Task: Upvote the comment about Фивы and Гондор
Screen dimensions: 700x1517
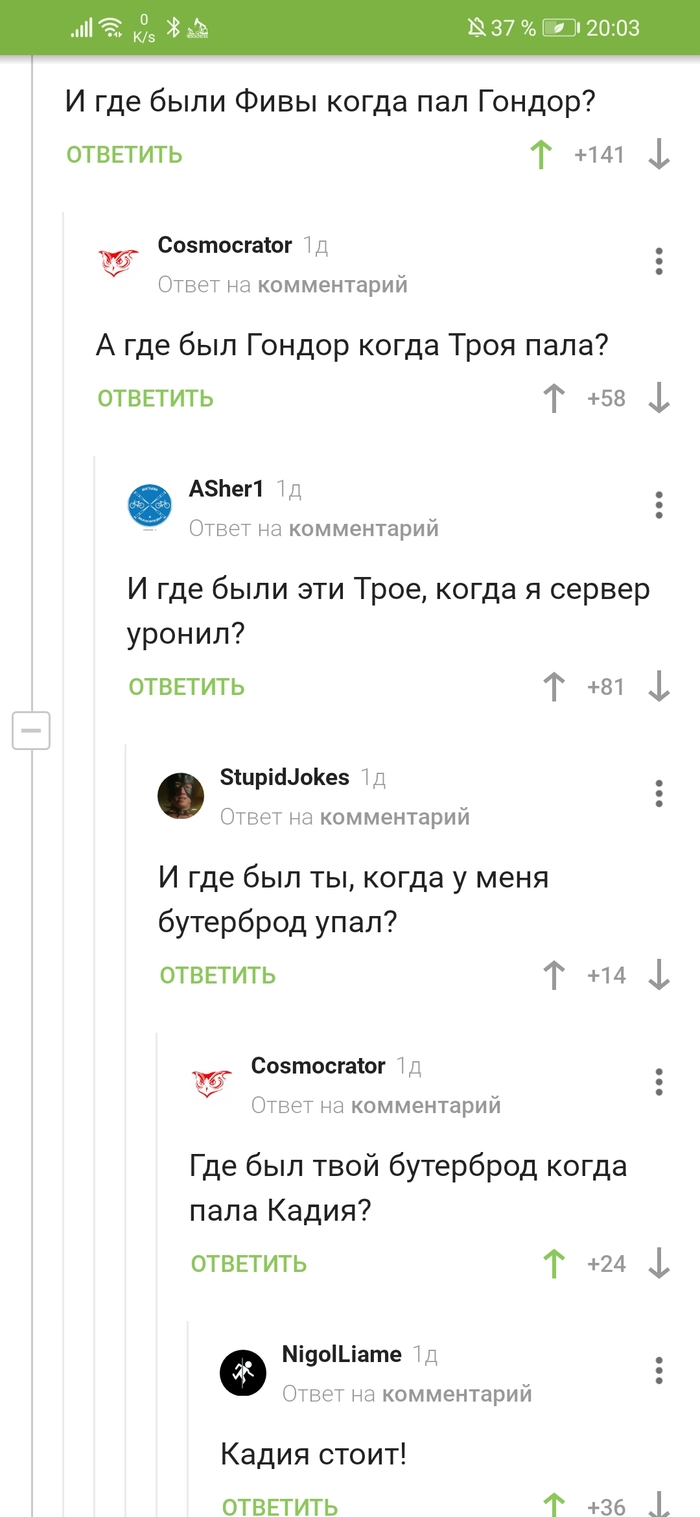Action: (541, 155)
